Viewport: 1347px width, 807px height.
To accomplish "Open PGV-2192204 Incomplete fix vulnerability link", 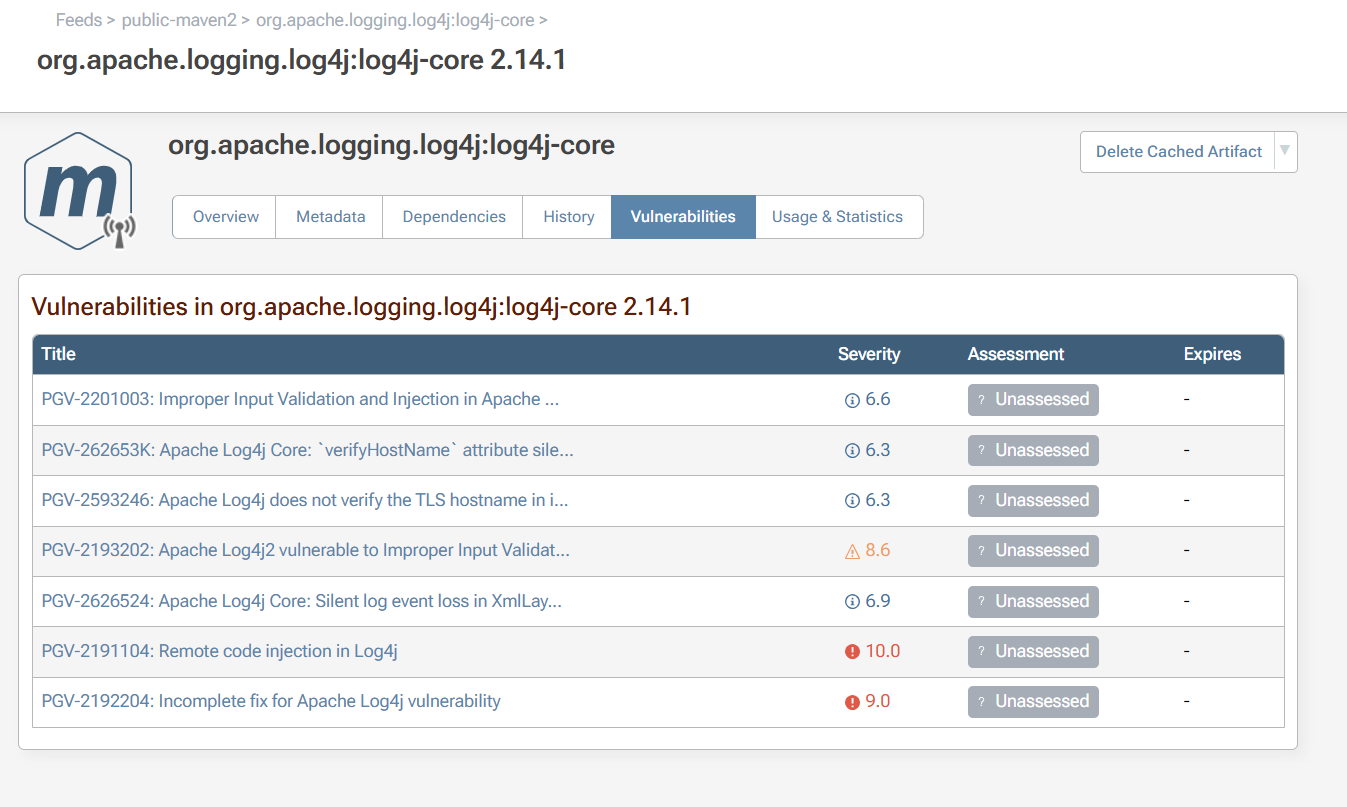I will click(270, 702).
